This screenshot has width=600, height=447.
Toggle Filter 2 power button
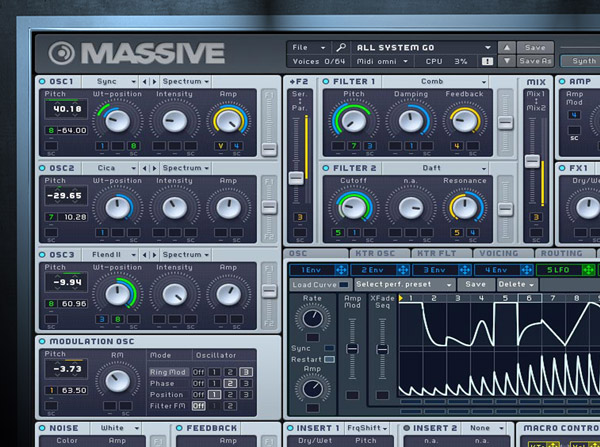[326, 168]
